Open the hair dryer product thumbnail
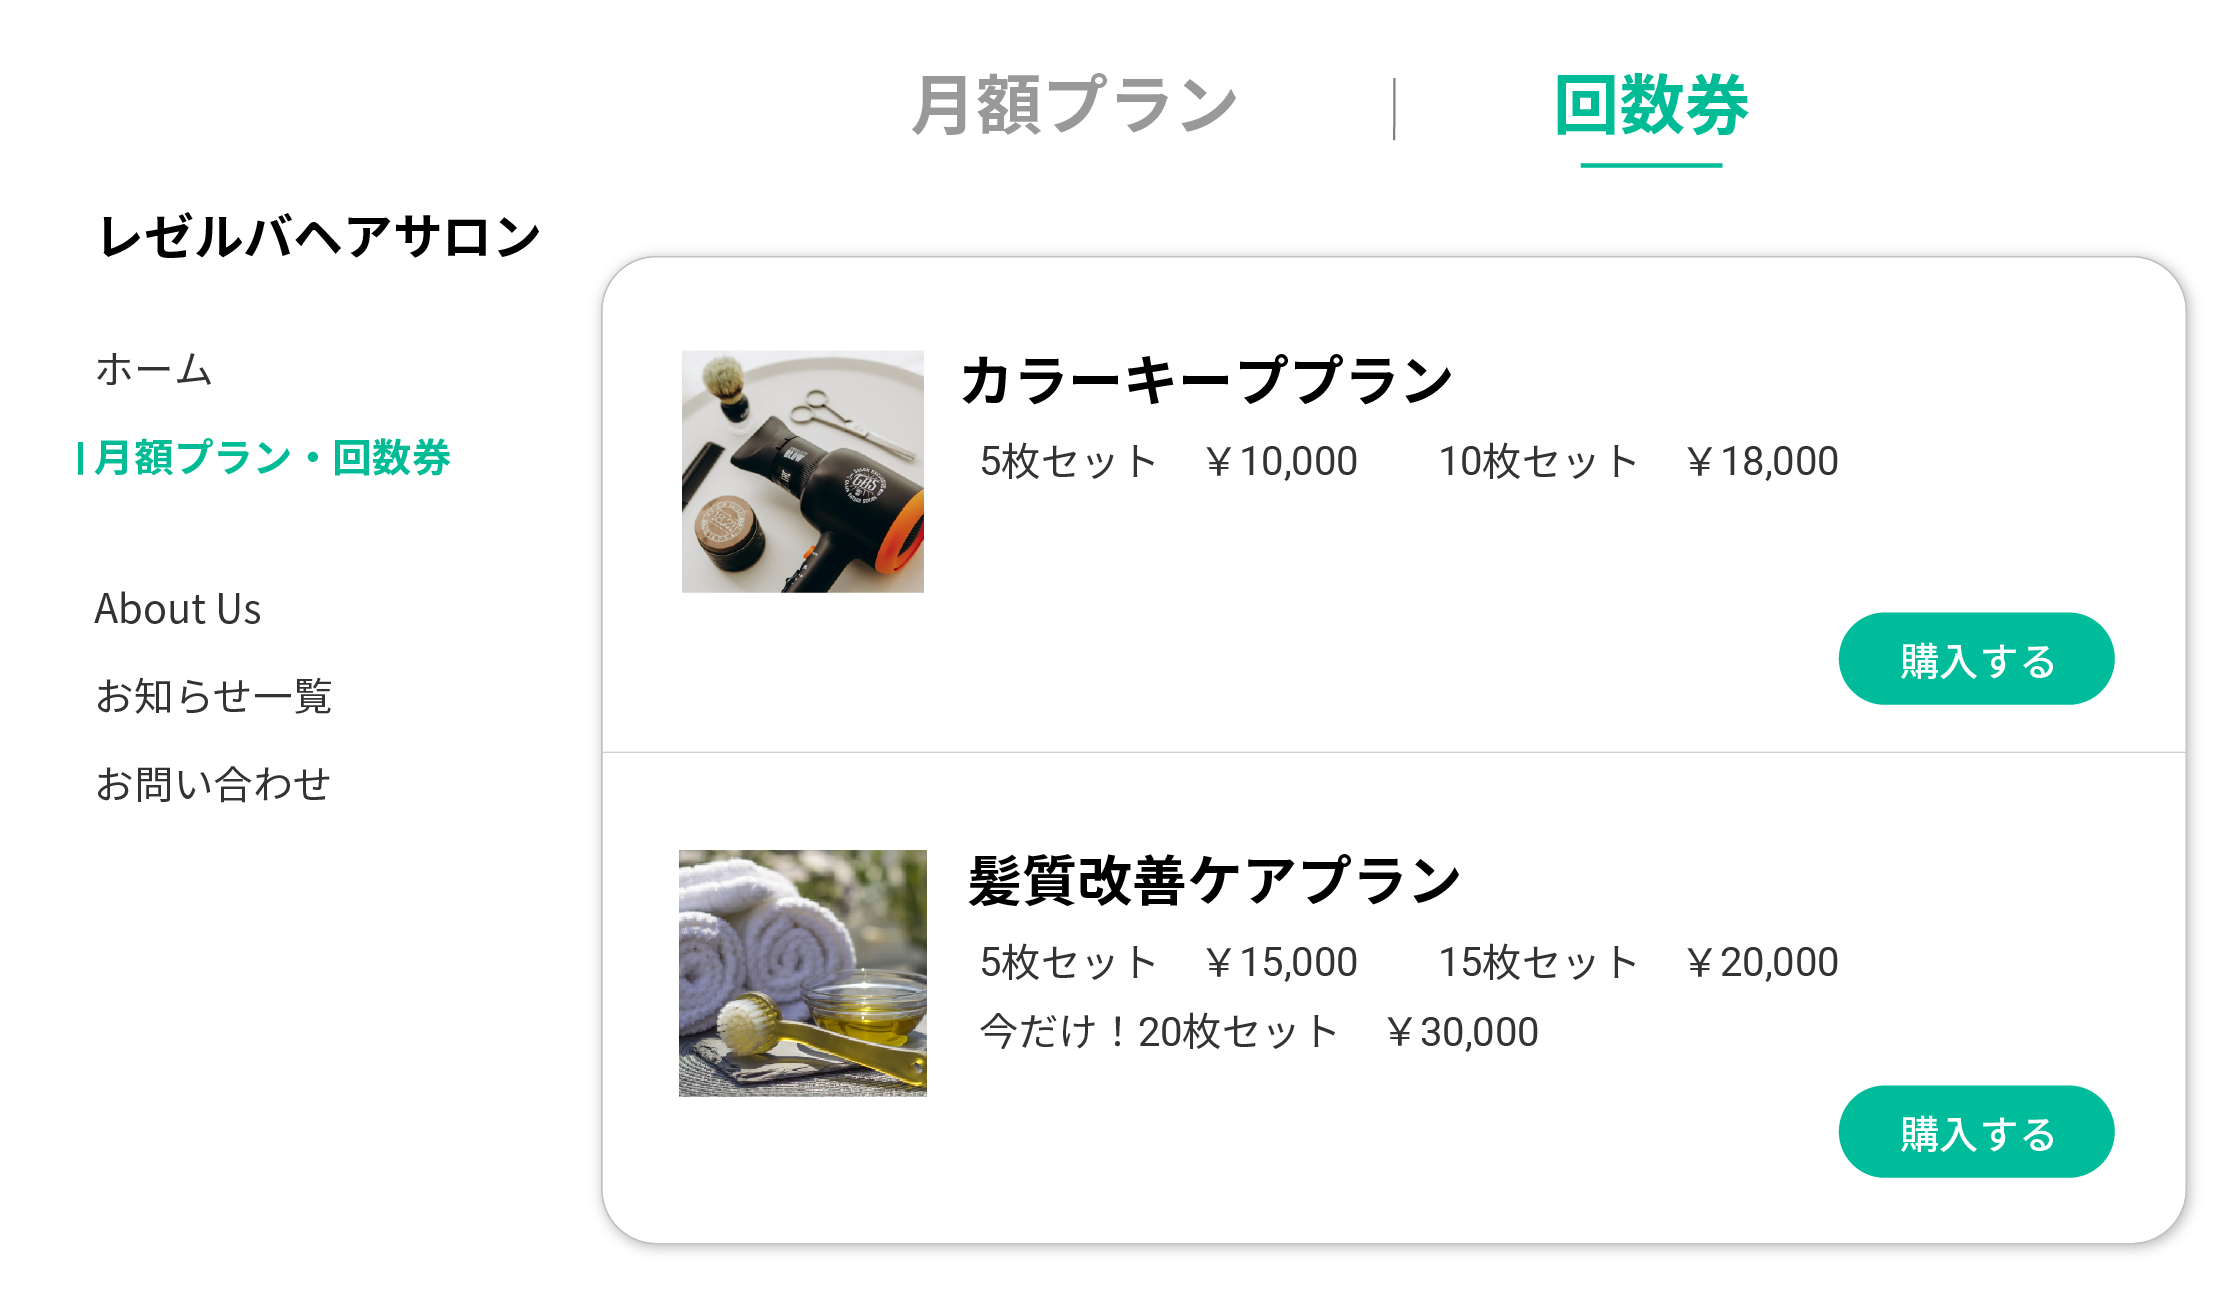The height and width of the screenshot is (1315, 2240). (x=802, y=471)
